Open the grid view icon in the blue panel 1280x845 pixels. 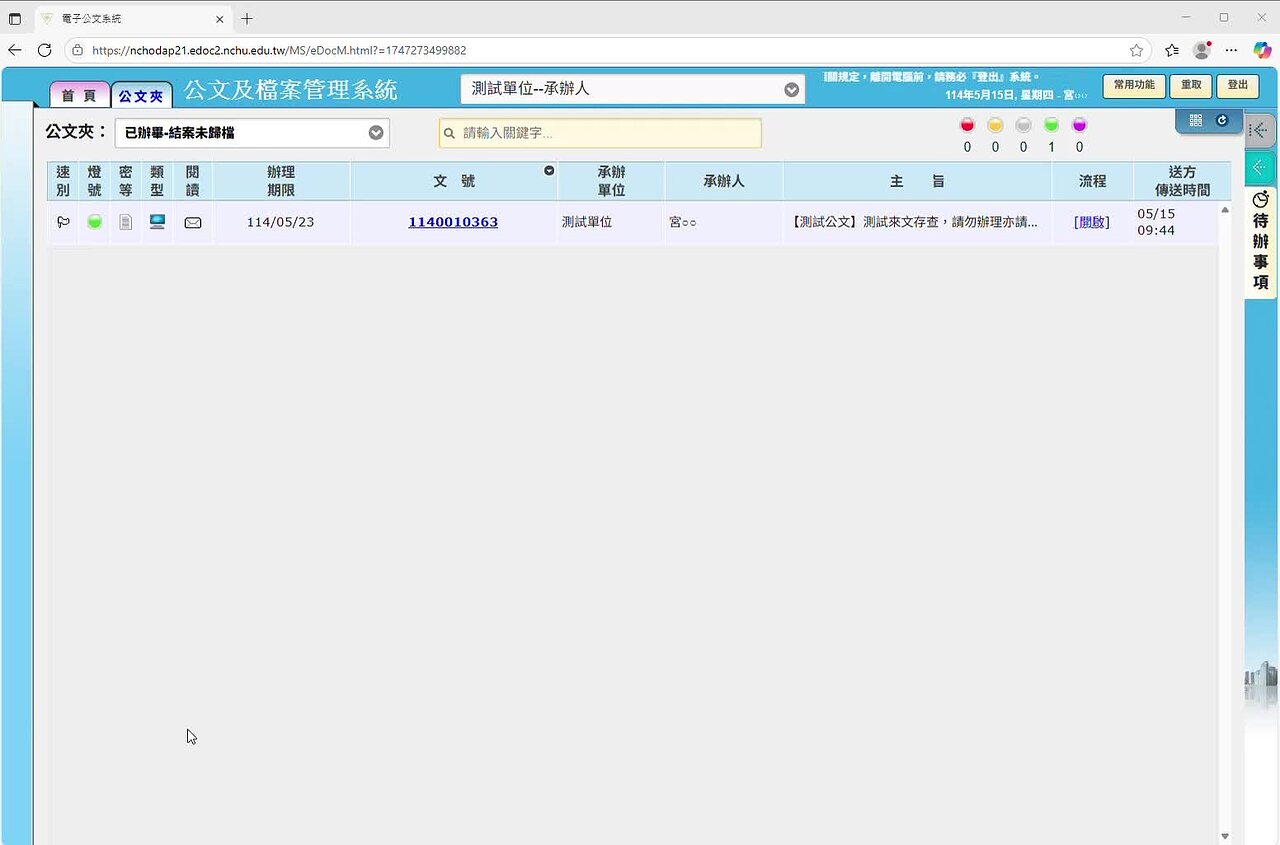coord(1196,120)
